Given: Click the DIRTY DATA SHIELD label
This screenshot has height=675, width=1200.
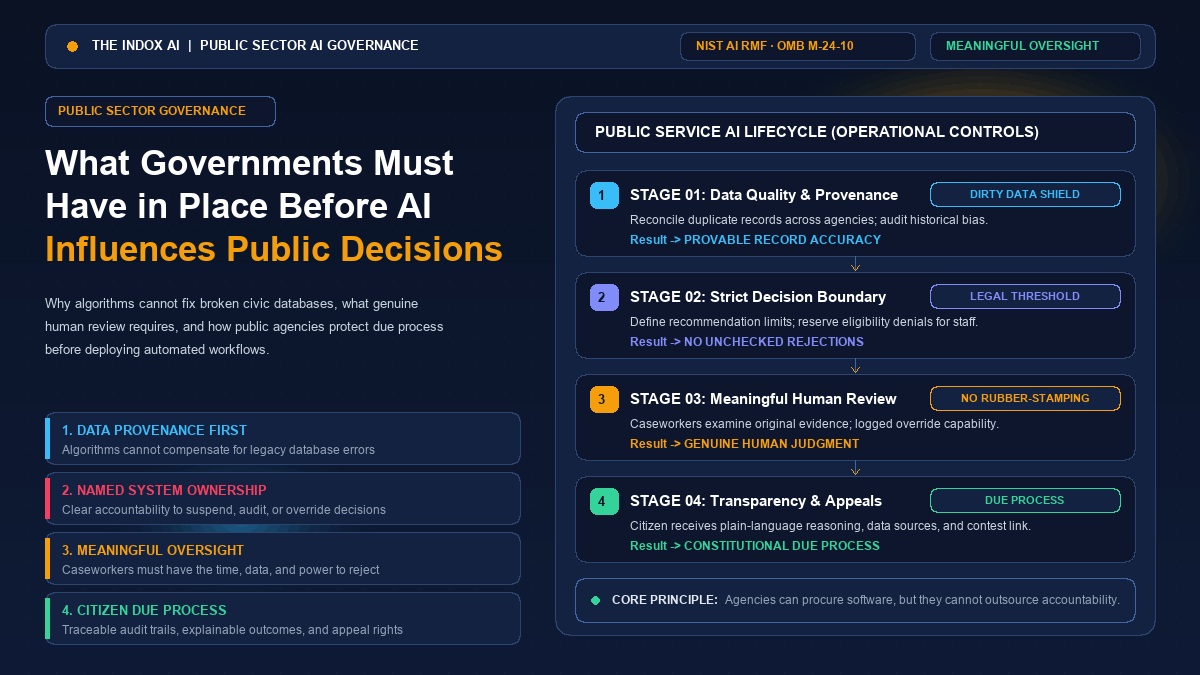Looking at the screenshot, I should tap(1025, 195).
